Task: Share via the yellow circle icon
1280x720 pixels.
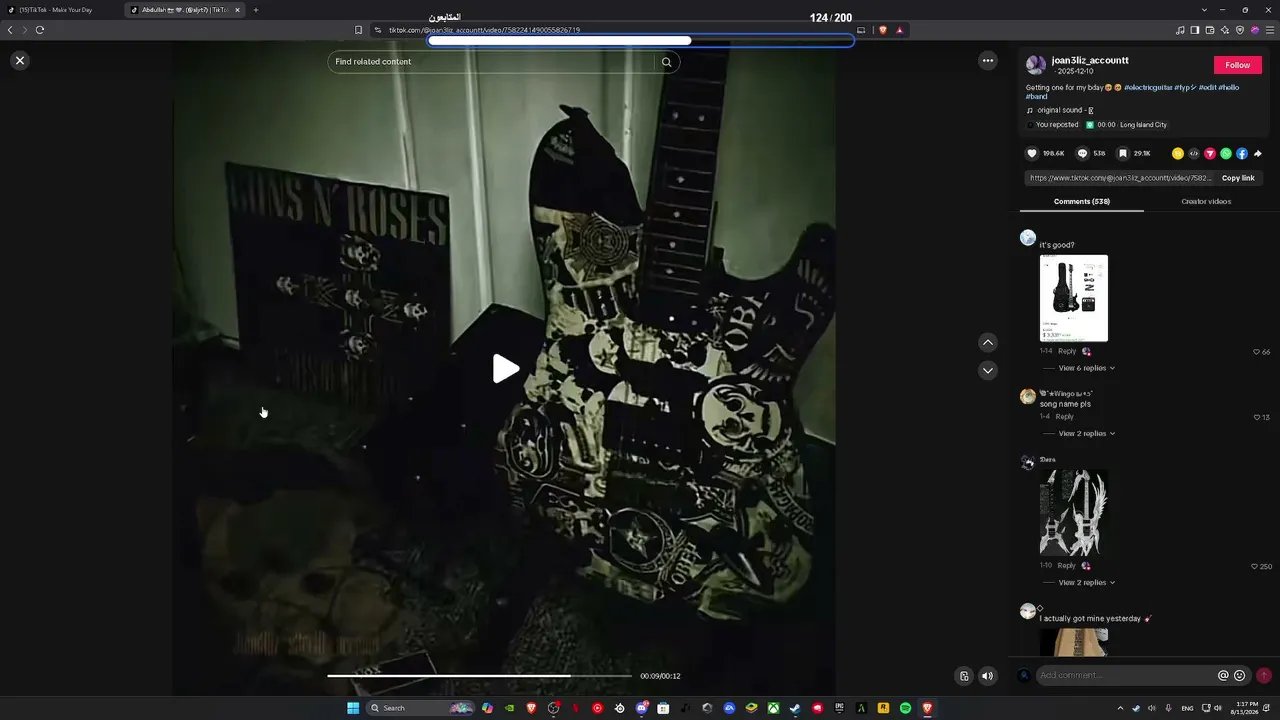Action: pyautogui.click(x=1178, y=154)
